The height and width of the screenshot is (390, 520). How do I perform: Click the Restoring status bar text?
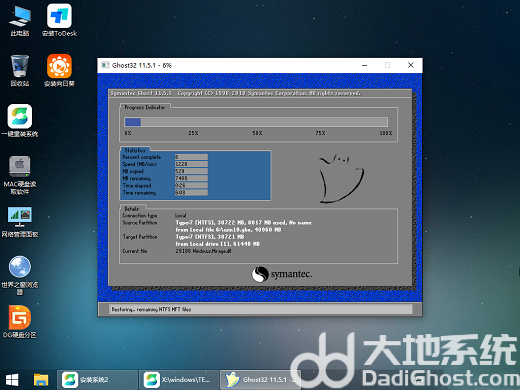coord(151,309)
